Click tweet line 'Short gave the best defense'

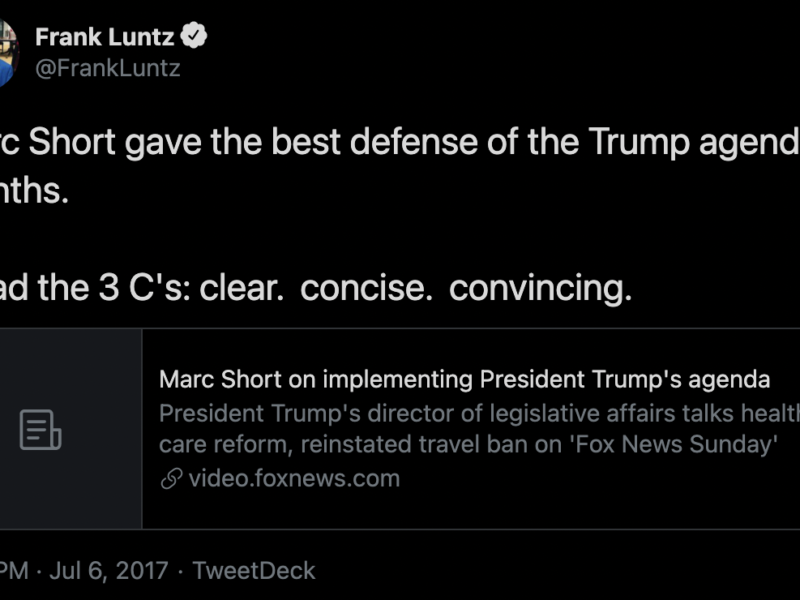click(250, 143)
